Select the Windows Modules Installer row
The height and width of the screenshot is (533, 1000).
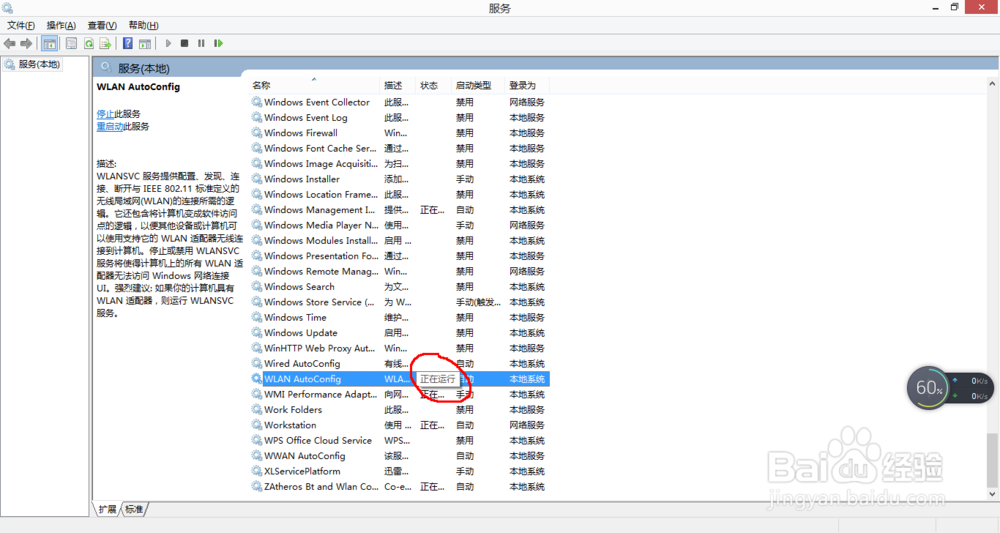coord(399,240)
